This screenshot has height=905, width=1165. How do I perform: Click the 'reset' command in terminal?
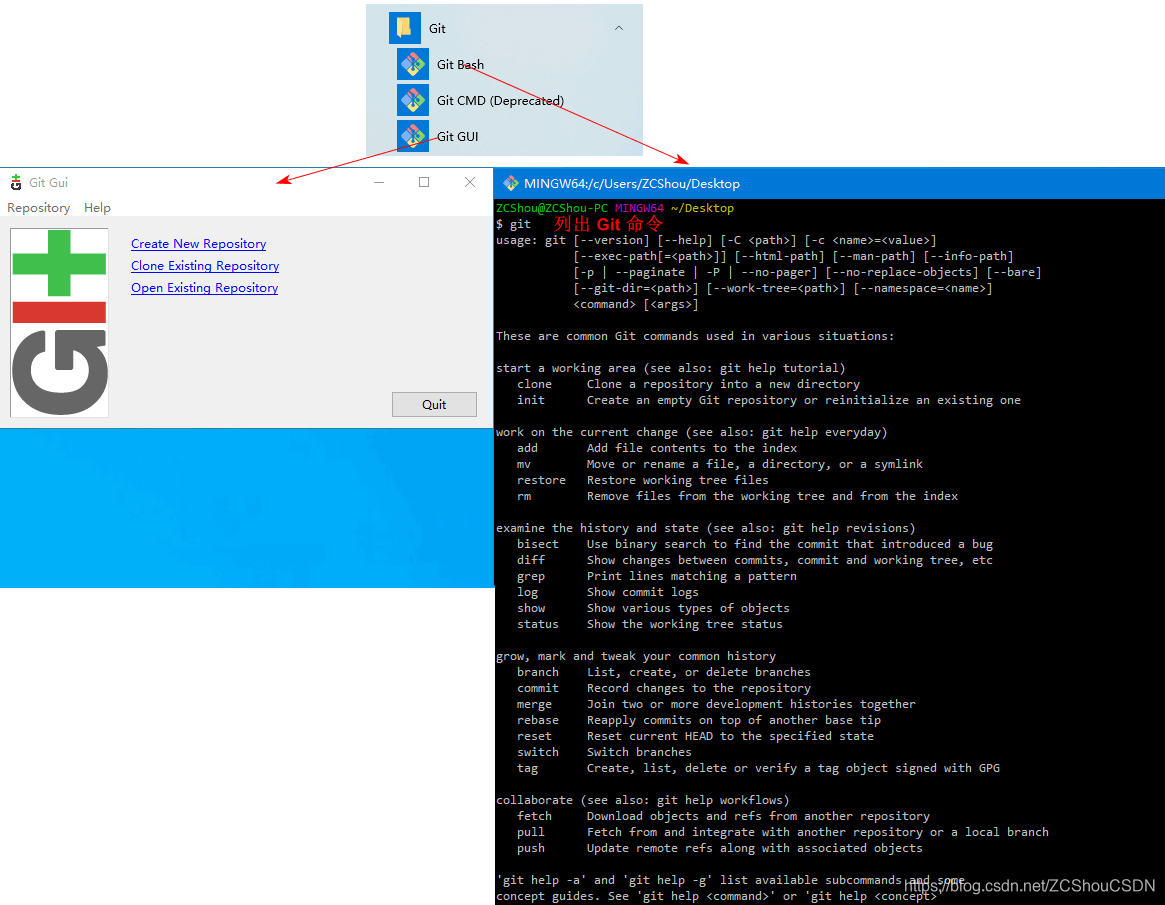click(x=534, y=736)
